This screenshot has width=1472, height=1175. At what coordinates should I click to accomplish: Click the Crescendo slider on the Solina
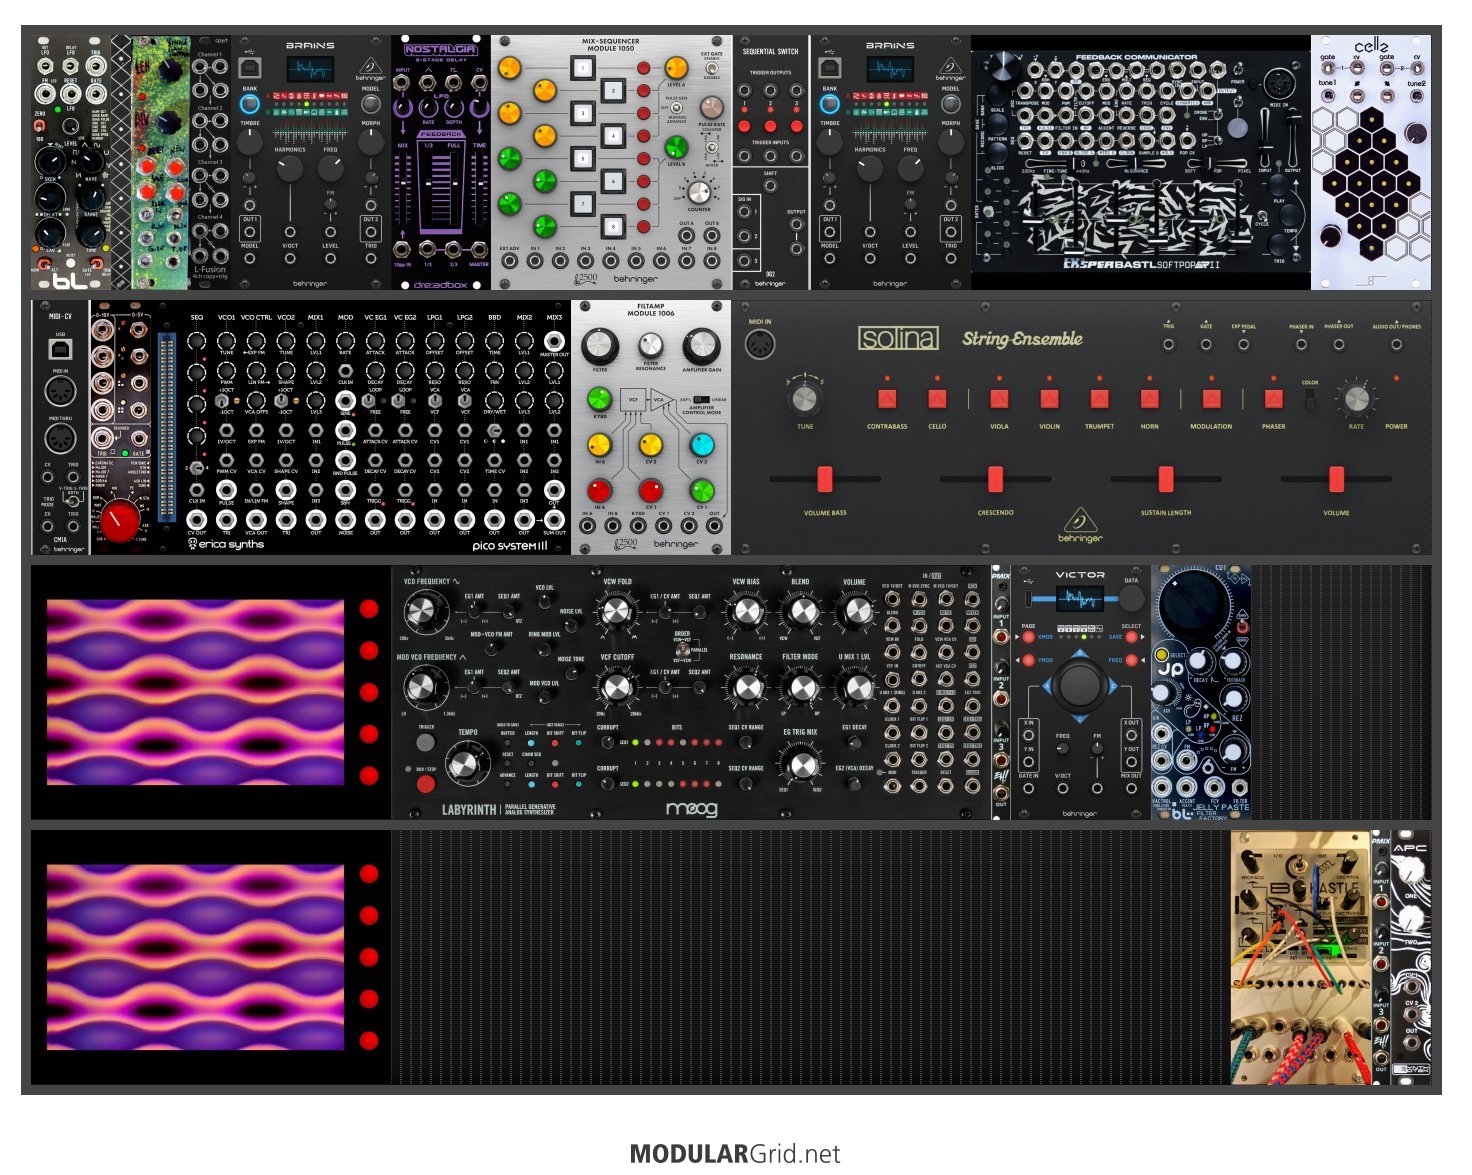(995, 479)
